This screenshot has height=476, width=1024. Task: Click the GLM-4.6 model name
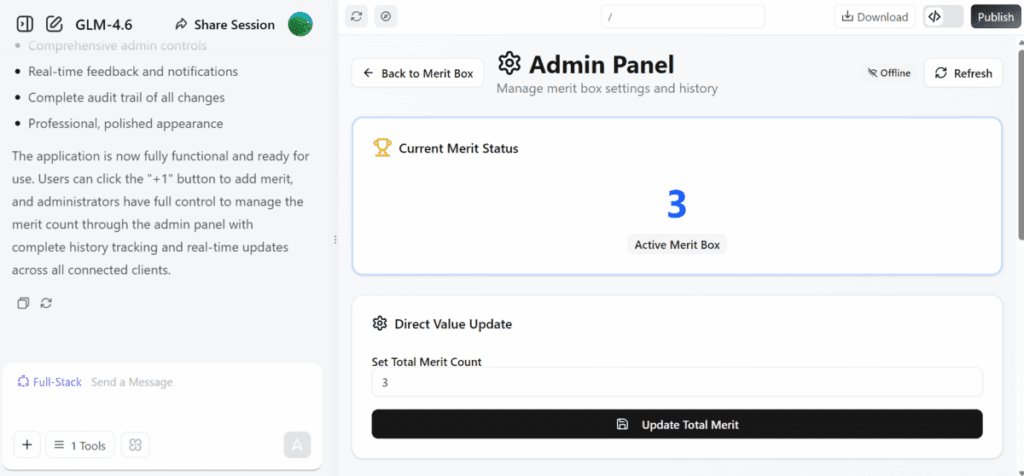(103, 24)
